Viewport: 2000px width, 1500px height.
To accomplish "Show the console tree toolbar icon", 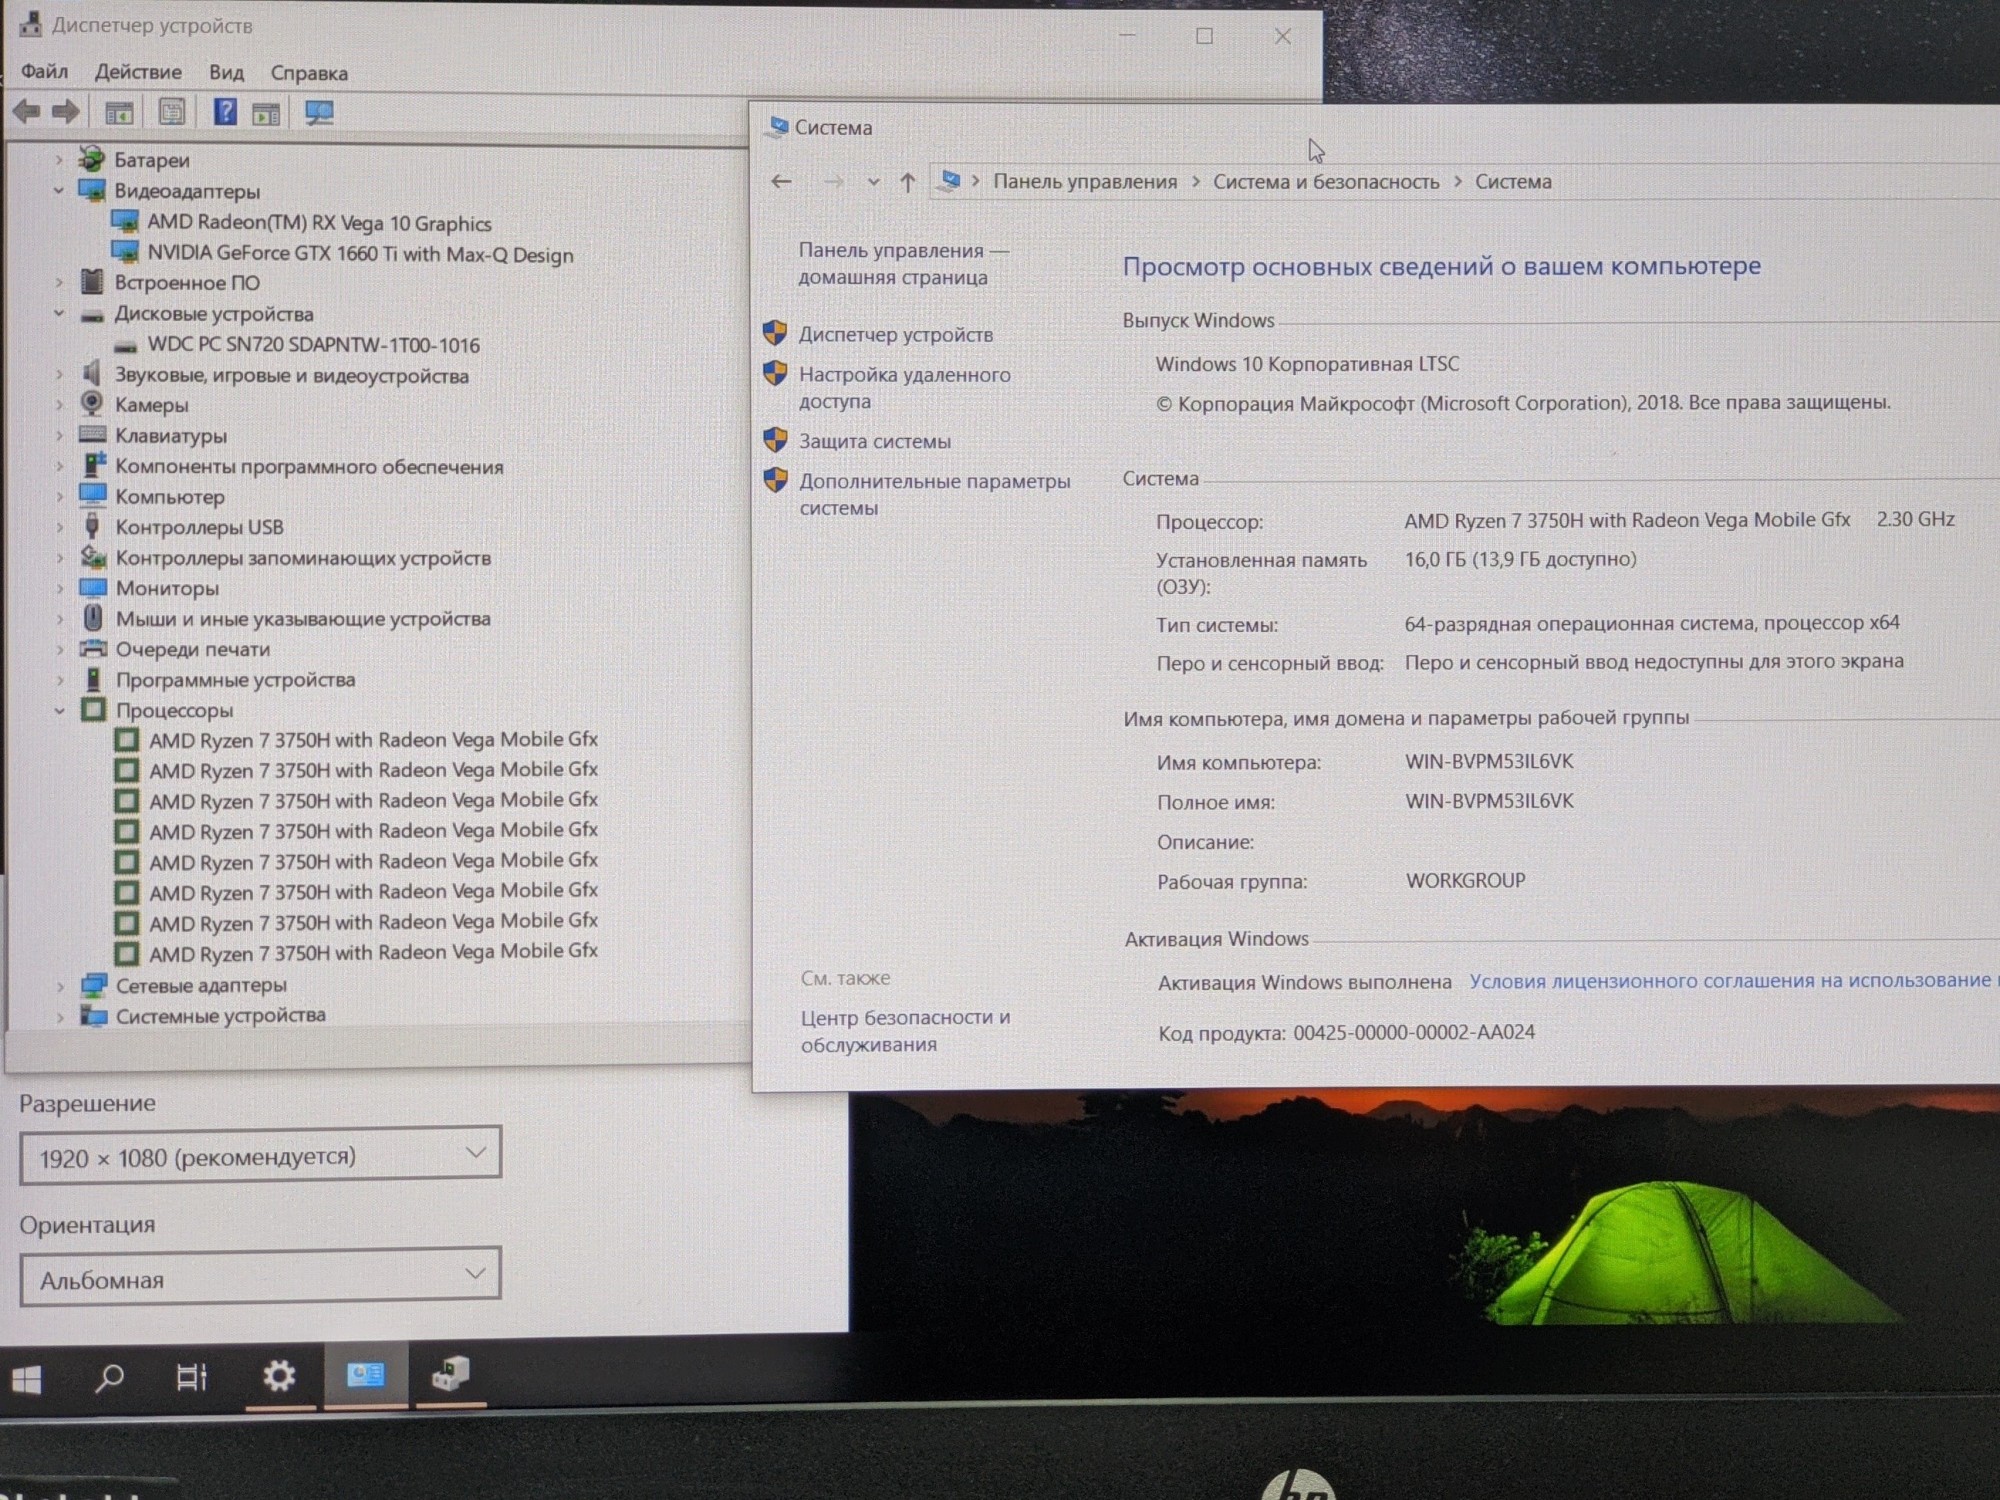I will tap(119, 113).
